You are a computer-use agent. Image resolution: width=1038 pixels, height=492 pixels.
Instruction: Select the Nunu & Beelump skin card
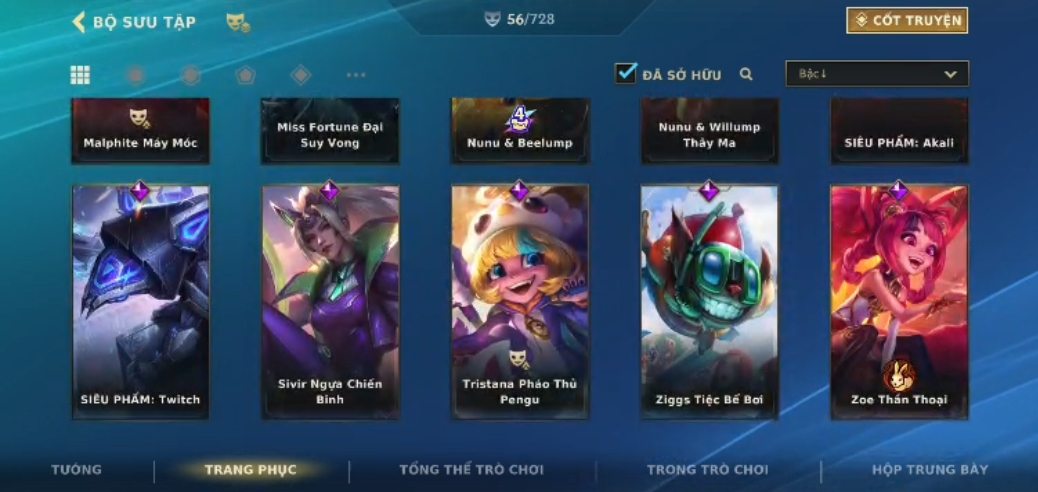point(520,130)
